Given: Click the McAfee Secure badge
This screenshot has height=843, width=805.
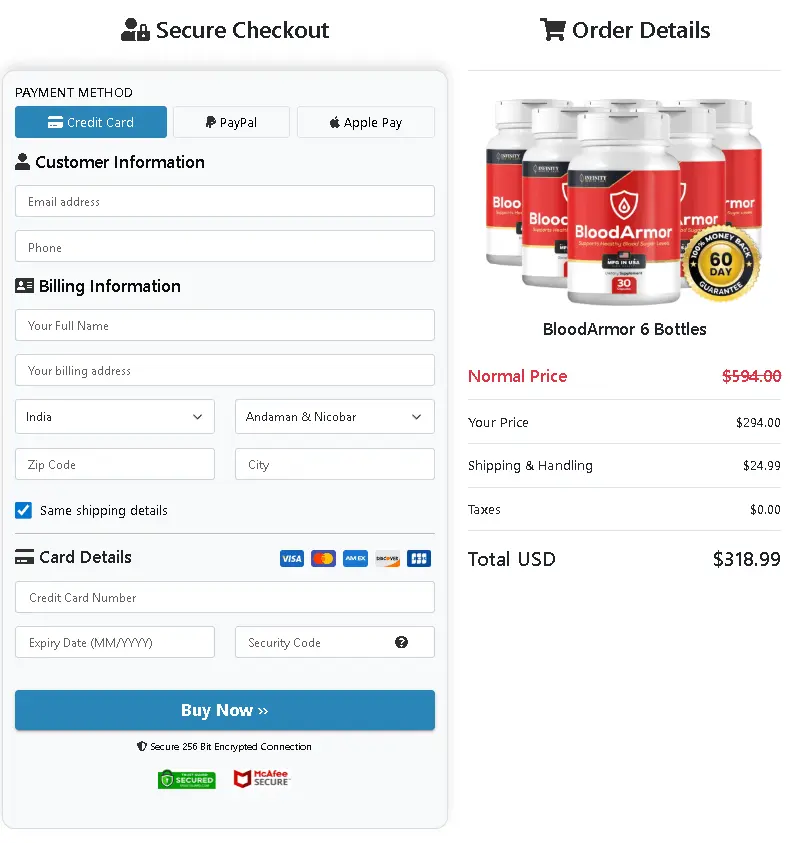Looking at the screenshot, I should (260, 780).
